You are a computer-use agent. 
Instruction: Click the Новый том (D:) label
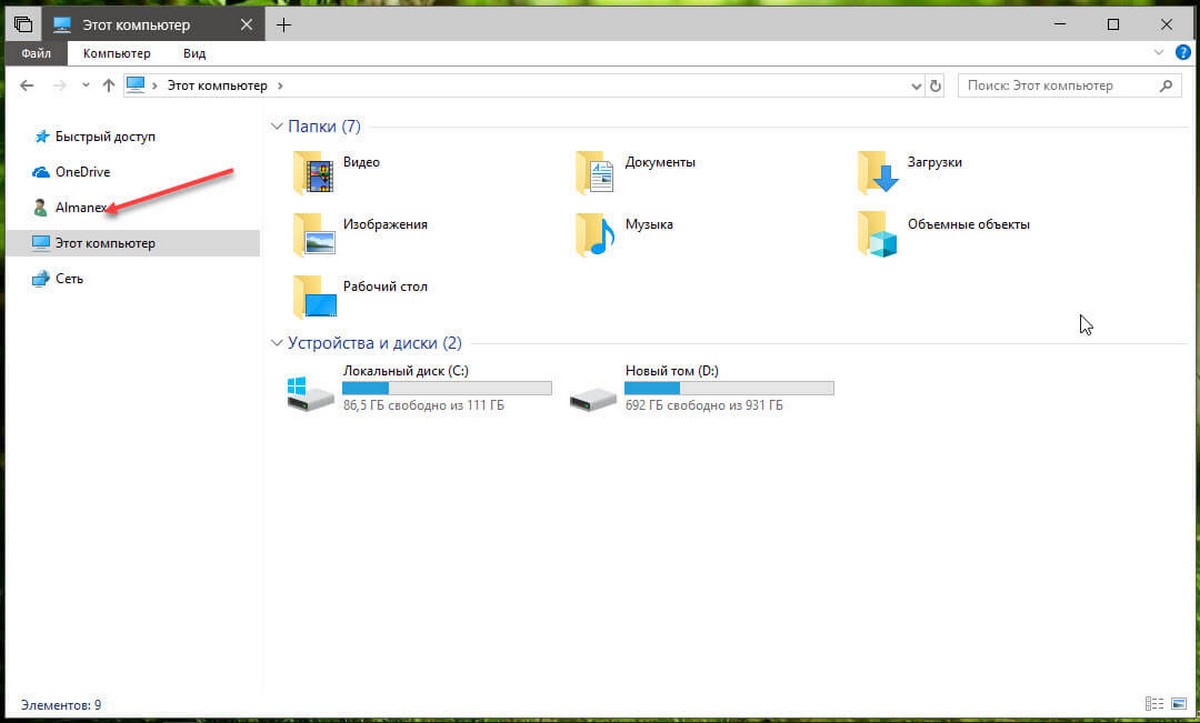671,371
